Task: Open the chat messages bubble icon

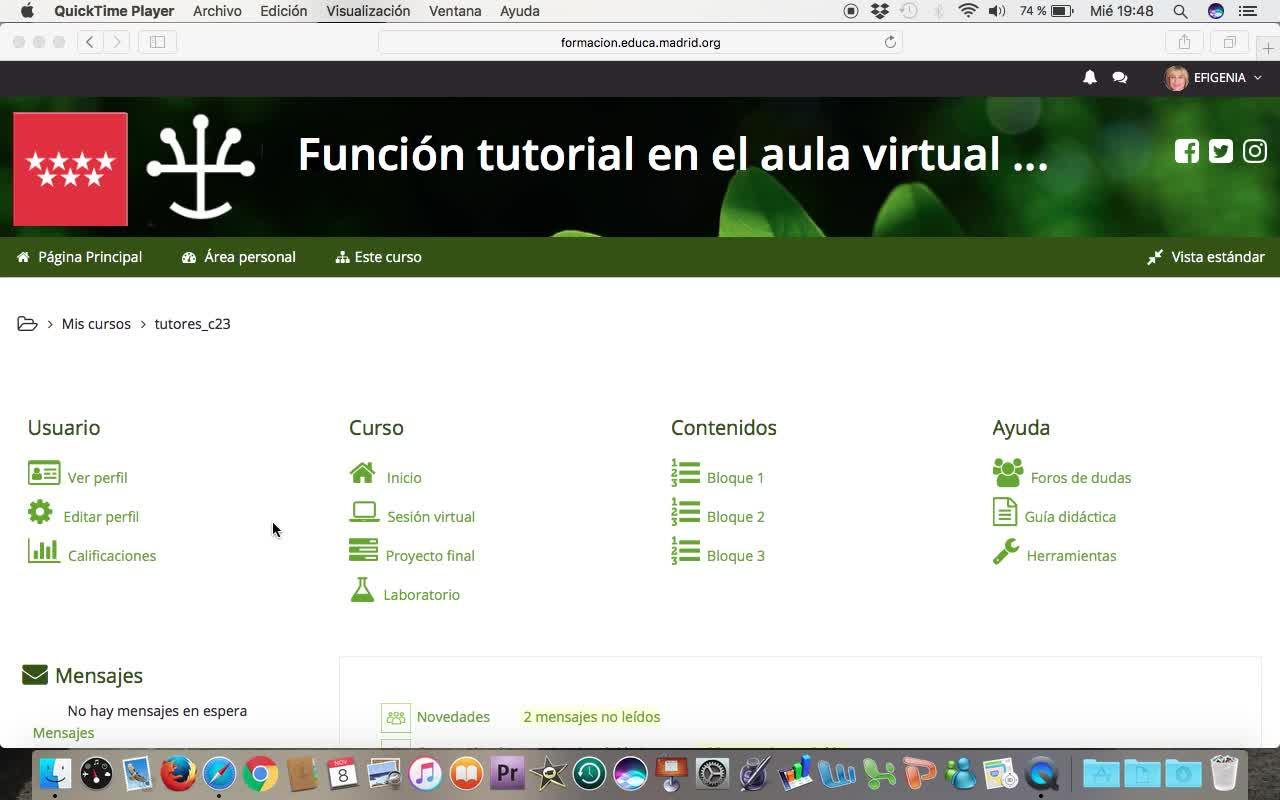Action: 1120,78
